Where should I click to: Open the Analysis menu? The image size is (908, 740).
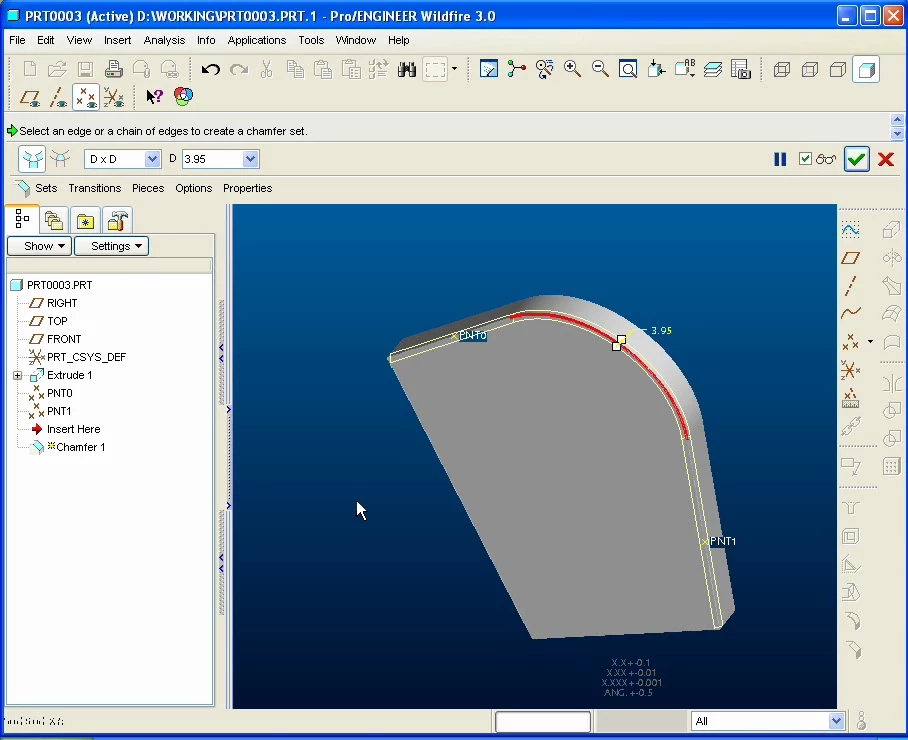pos(164,40)
